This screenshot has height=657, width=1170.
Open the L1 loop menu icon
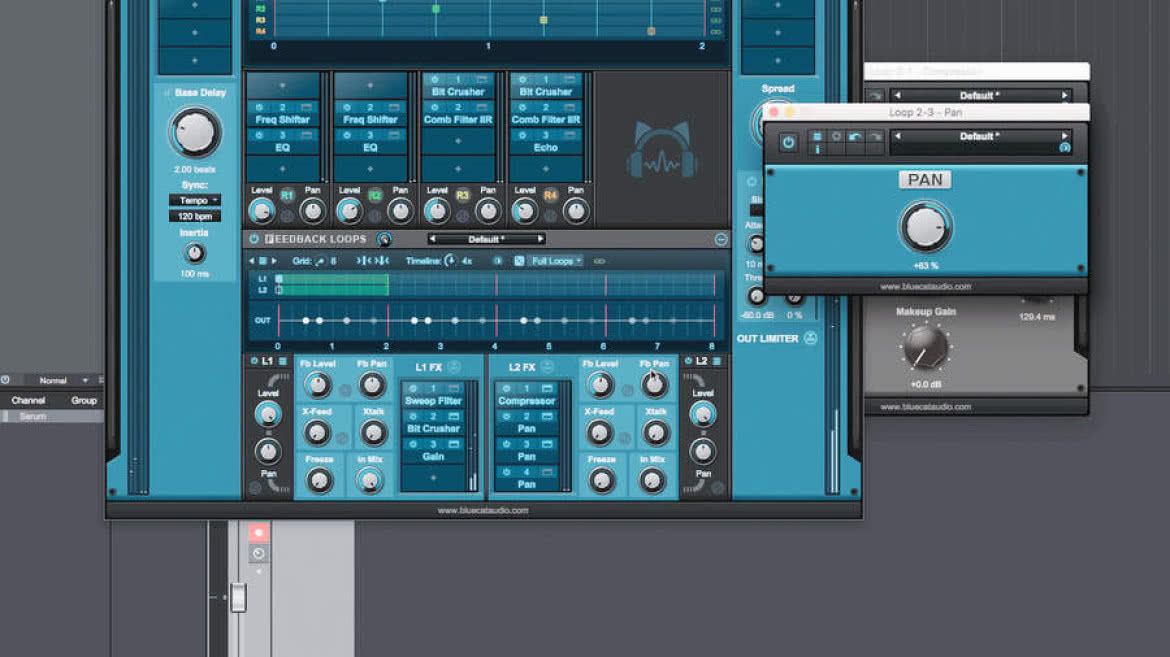283,361
